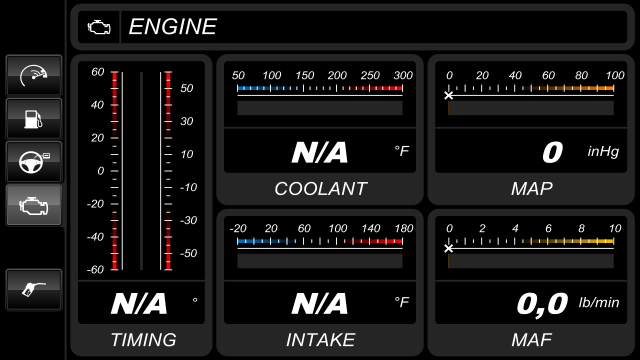
Task: Open the steering wheel trip page
Action: 34,162
